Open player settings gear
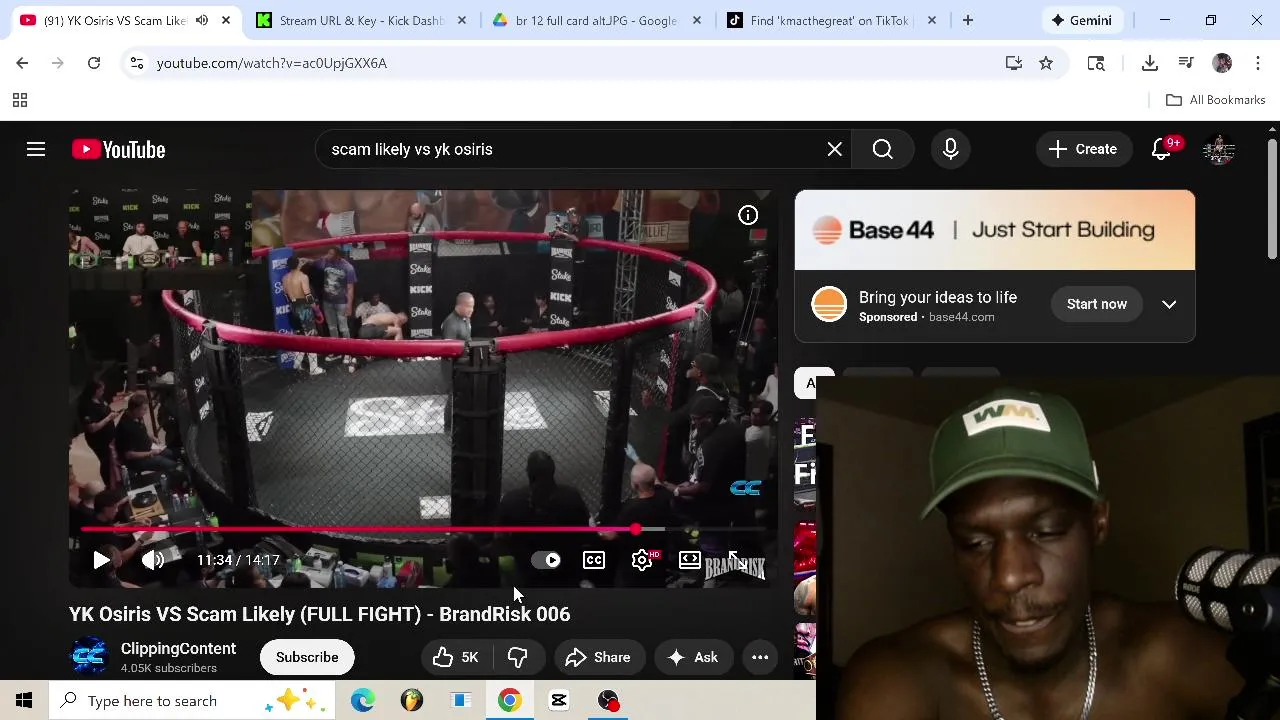The height and width of the screenshot is (720, 1280). point(642,560)
